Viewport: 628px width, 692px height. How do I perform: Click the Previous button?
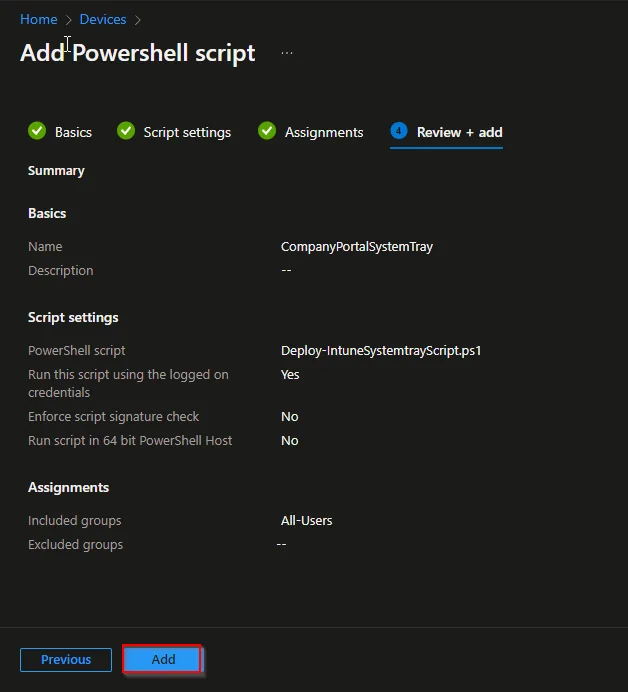pos(66,660)
